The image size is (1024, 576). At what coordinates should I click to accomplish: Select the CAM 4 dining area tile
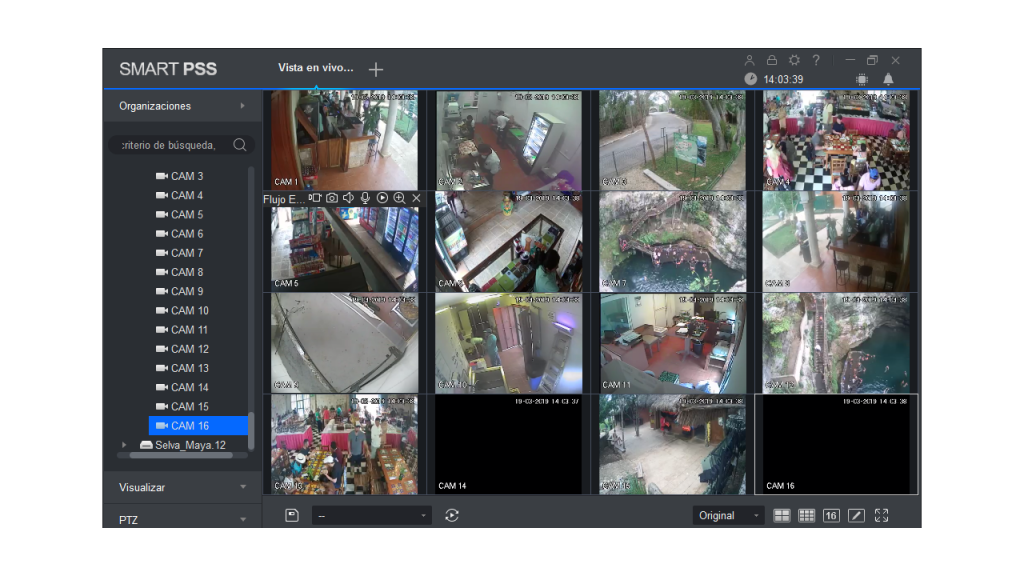[x=836, y=140]
